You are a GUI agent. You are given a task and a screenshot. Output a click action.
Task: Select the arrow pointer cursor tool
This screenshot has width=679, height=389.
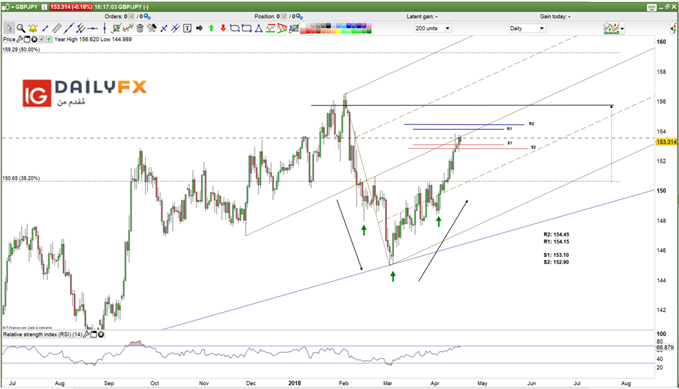point(9,28)
